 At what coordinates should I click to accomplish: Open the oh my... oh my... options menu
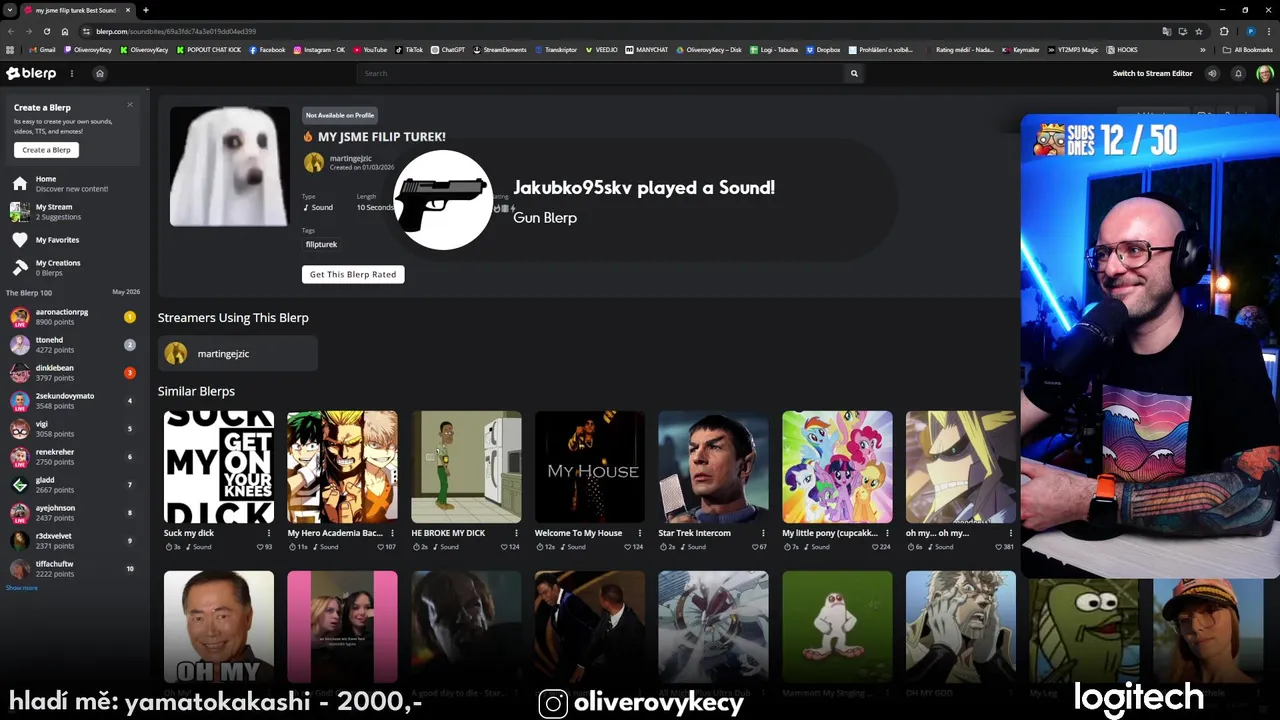[x=1011, y=533]
